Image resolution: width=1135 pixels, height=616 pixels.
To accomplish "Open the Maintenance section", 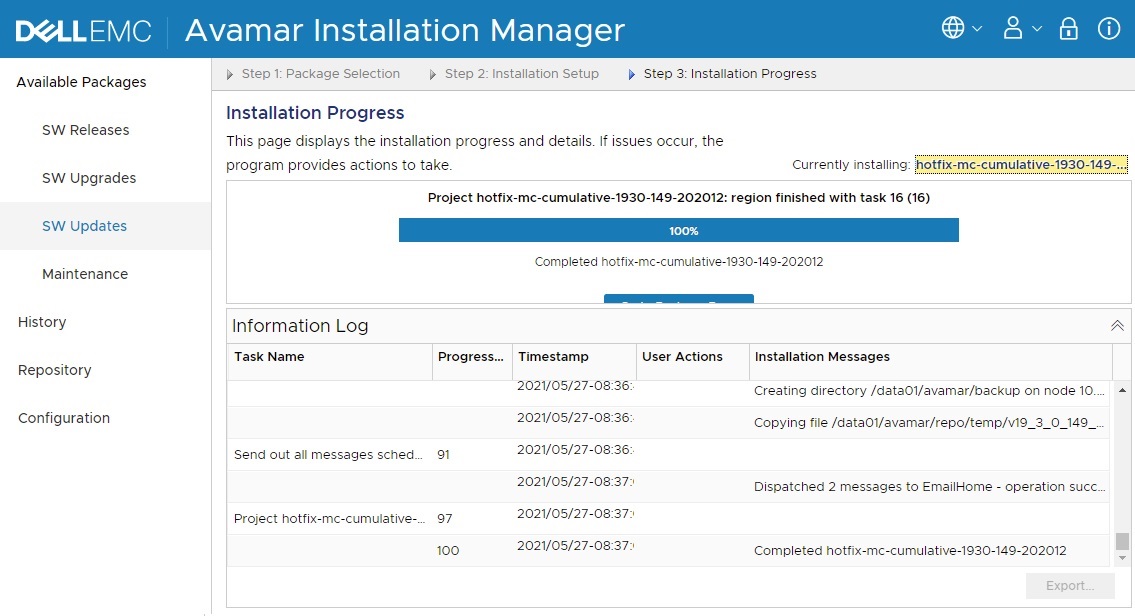I will (84, 274).
